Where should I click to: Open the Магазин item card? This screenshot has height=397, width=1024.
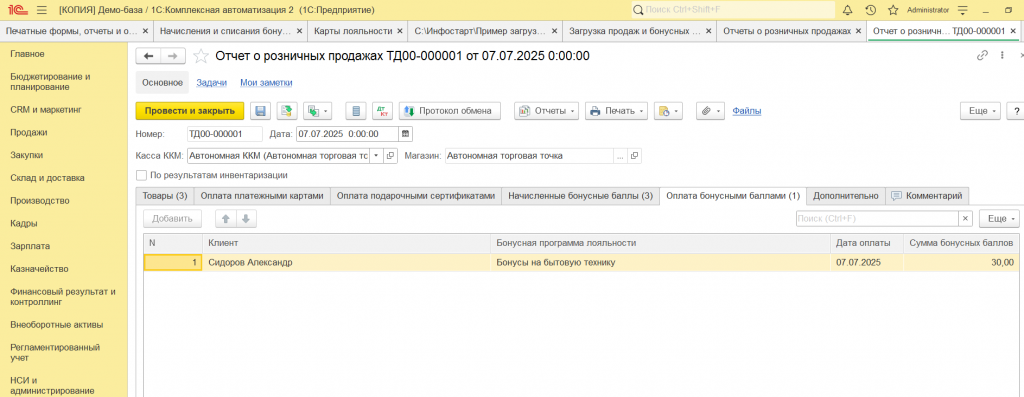[x=634, y=156]
